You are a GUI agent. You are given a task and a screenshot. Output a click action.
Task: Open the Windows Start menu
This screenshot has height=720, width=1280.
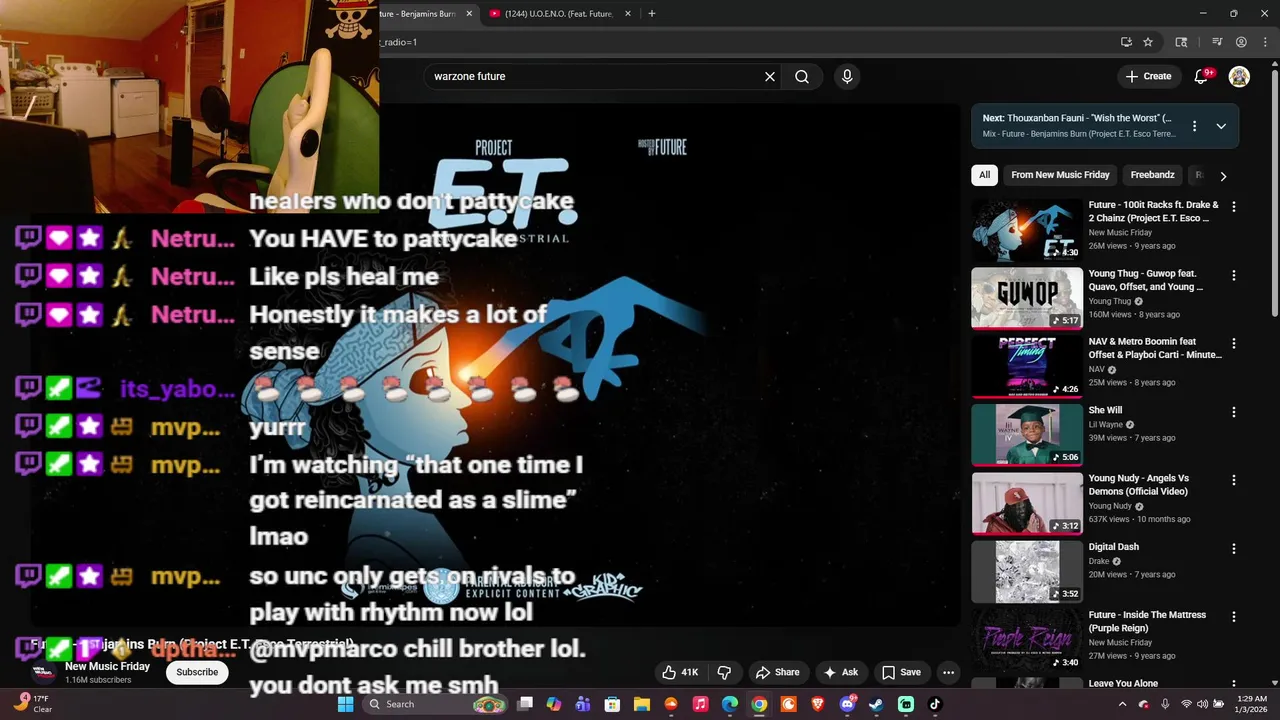pos(345,704)
